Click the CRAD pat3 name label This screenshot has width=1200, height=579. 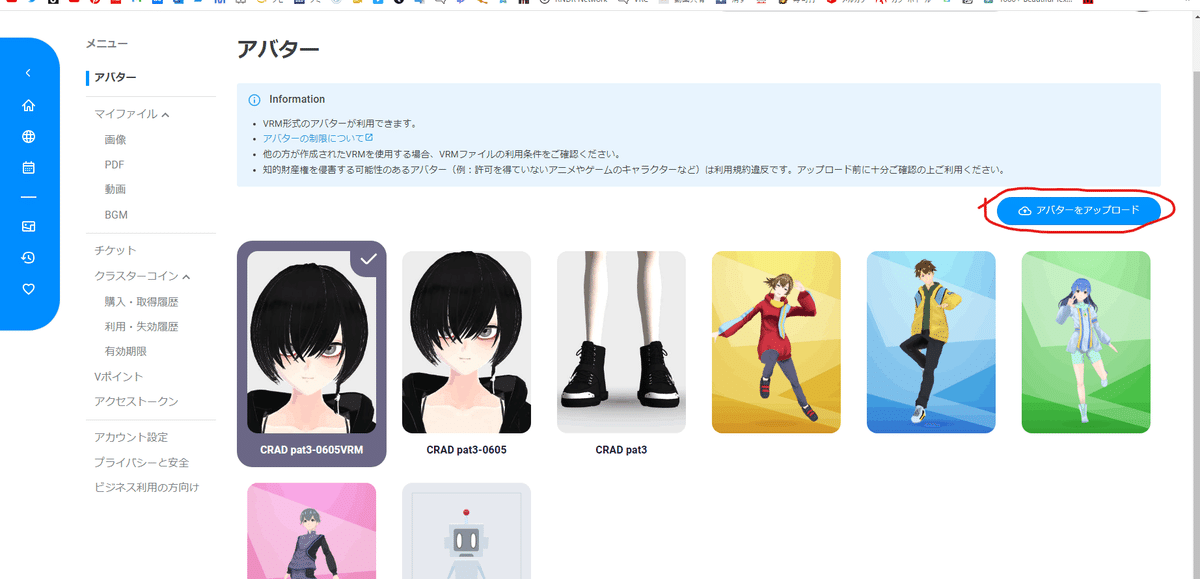point(621,450)
